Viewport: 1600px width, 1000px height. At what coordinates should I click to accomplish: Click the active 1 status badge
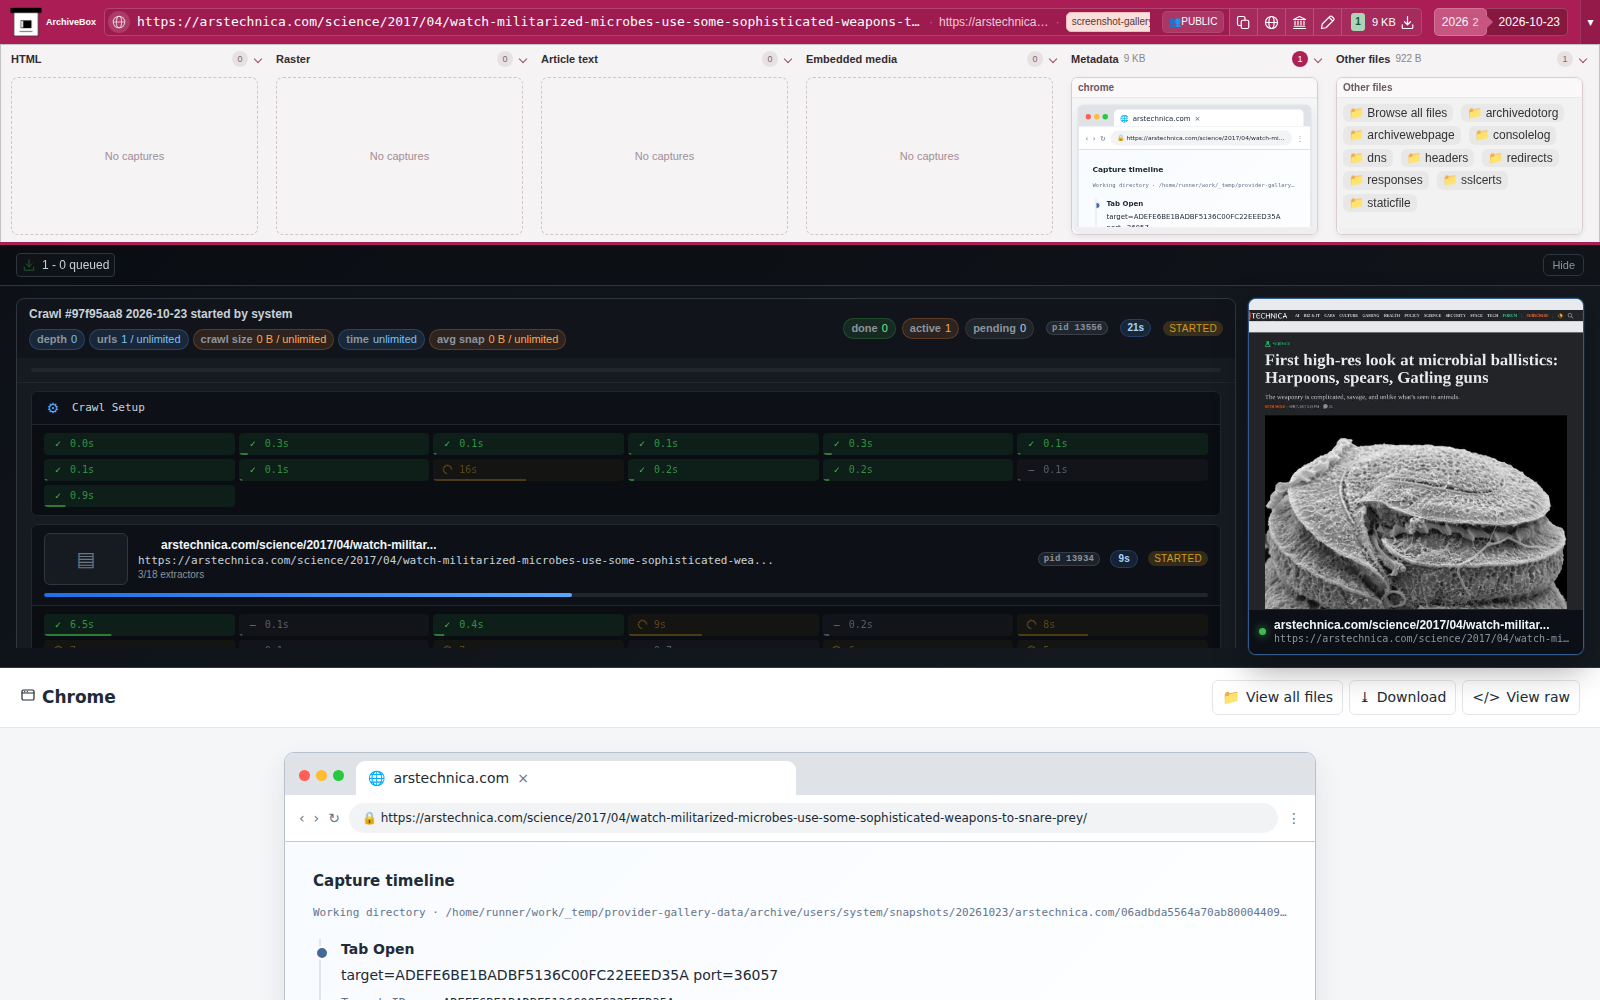pyautogui.click(x=930, y=328)
